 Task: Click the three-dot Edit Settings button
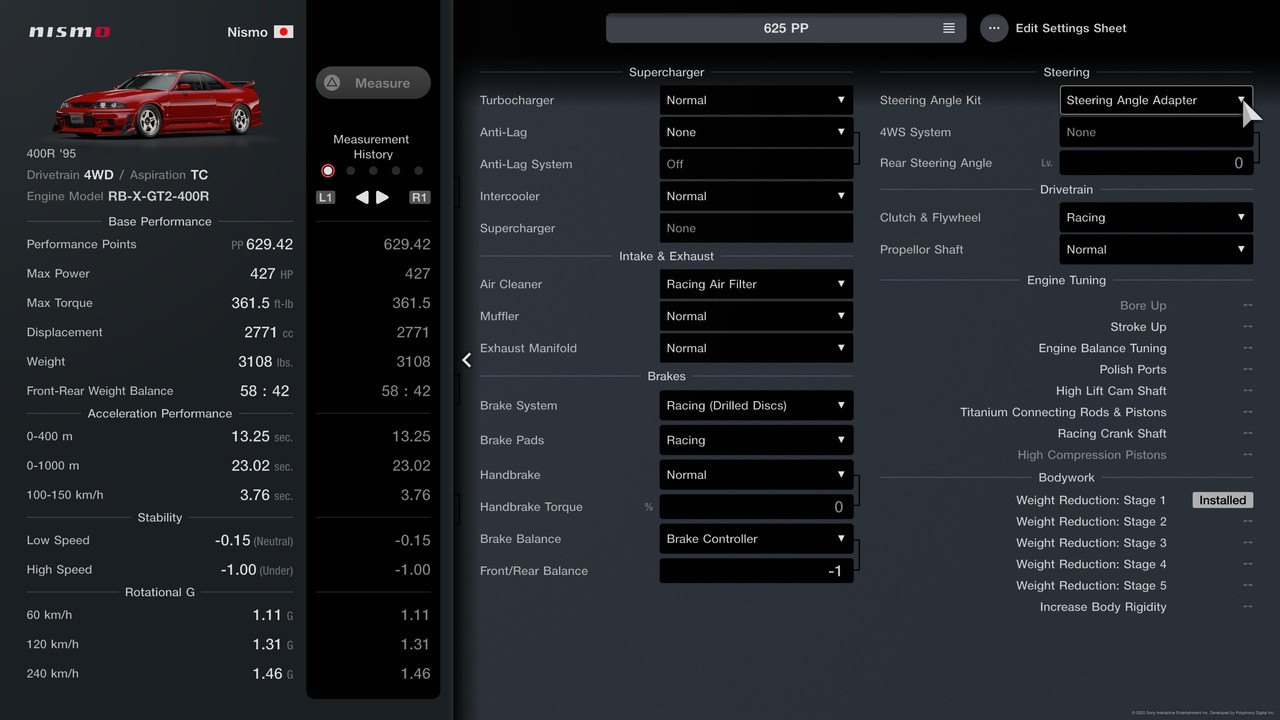(x=994, y=28)
